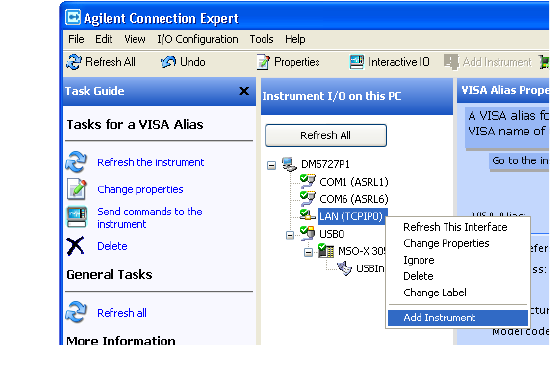551x374 pixels.
Task: Collapse the DM5727P1 computer node
Action: (x=271, y=165)
